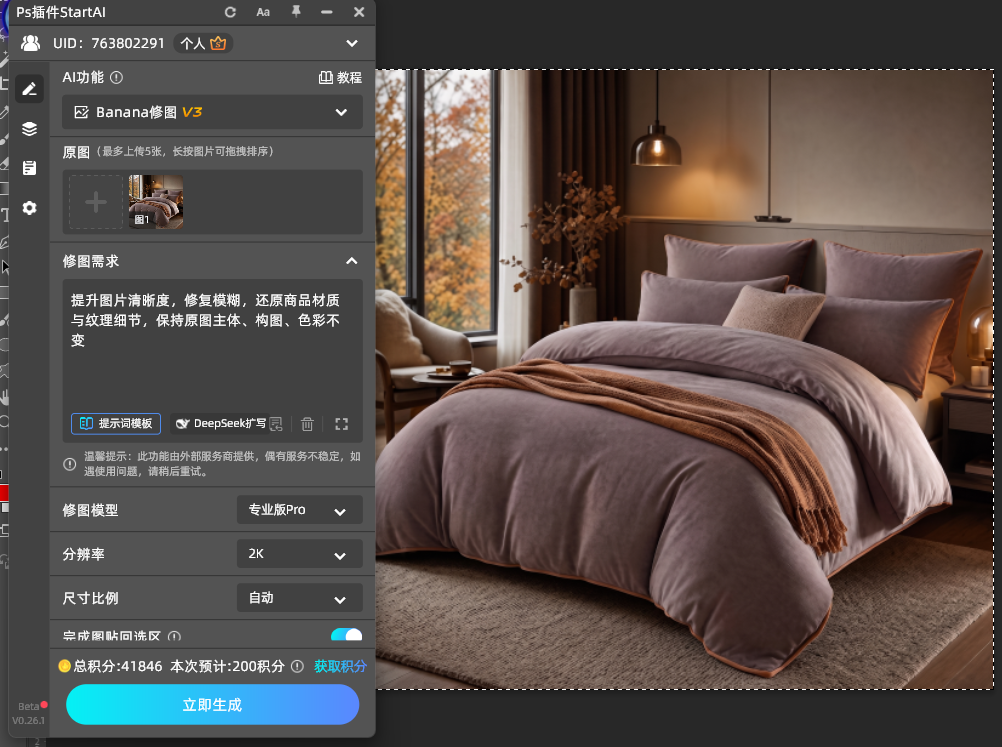The height and width of the screenshot is (747, 1002).
Task: Select the 图1 bedroom thumbnail
Action: (x=156, y=202)
